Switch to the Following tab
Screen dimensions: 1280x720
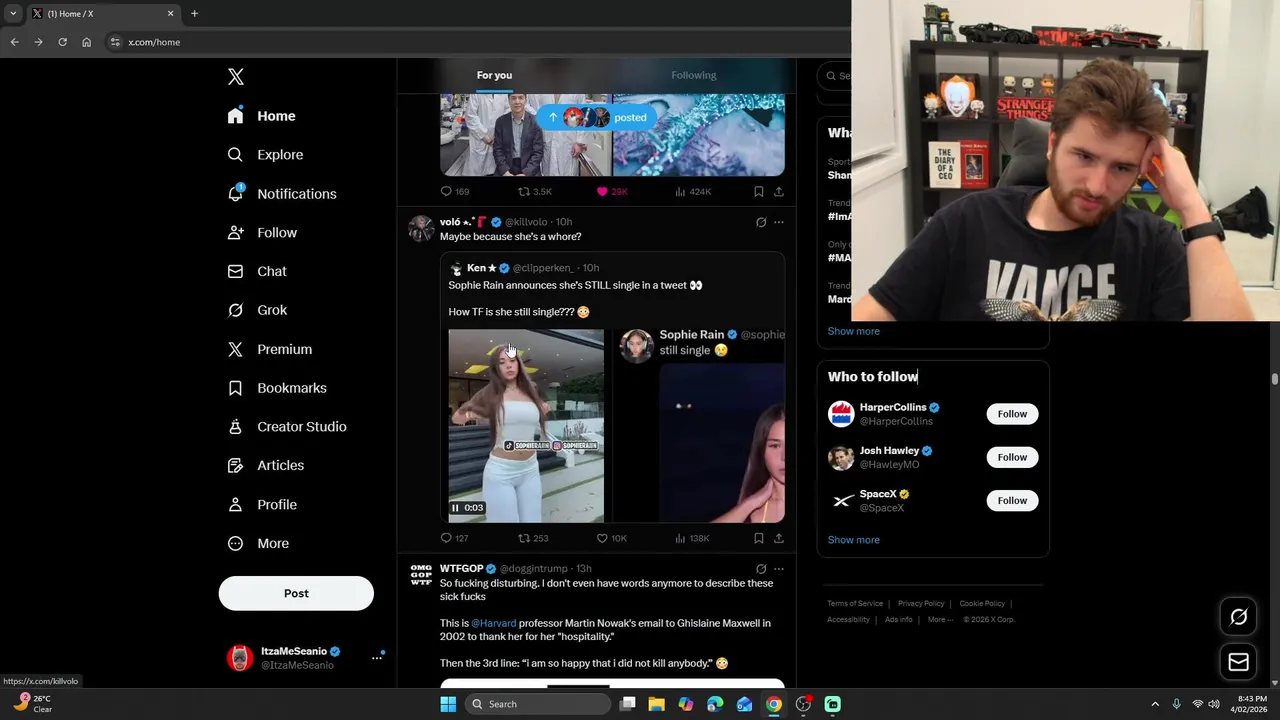click(694, 75)
